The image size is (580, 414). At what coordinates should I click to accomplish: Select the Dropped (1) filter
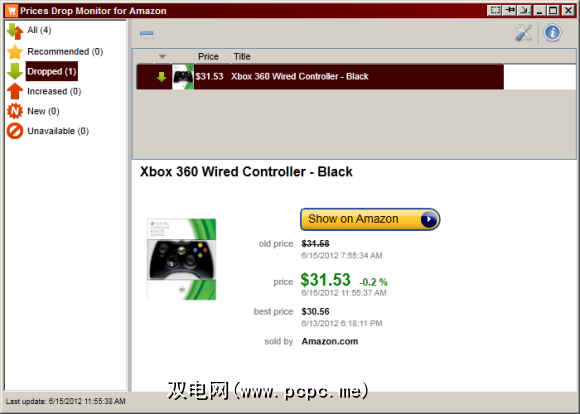click(52, 71)
